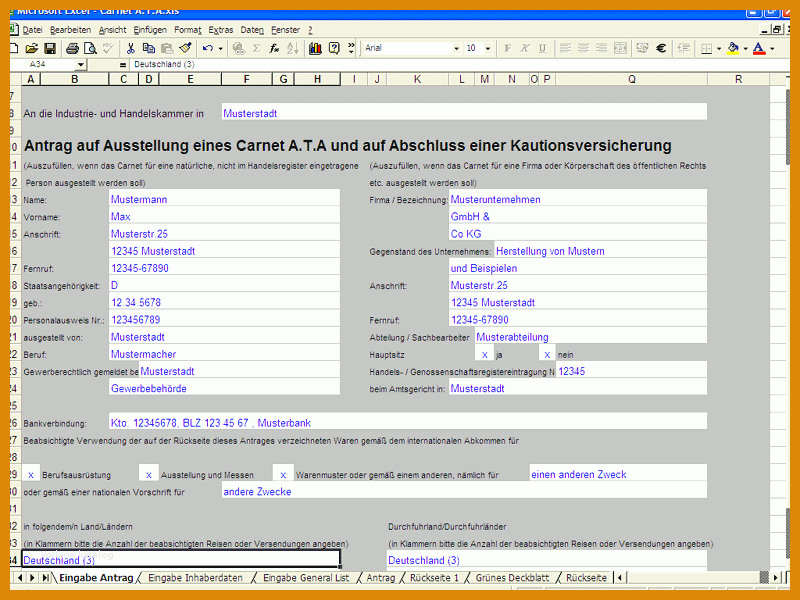Toggle underline formatting U button
This screenshot has width=800, height=600.
pyautogui.click(x=542, y=48)
